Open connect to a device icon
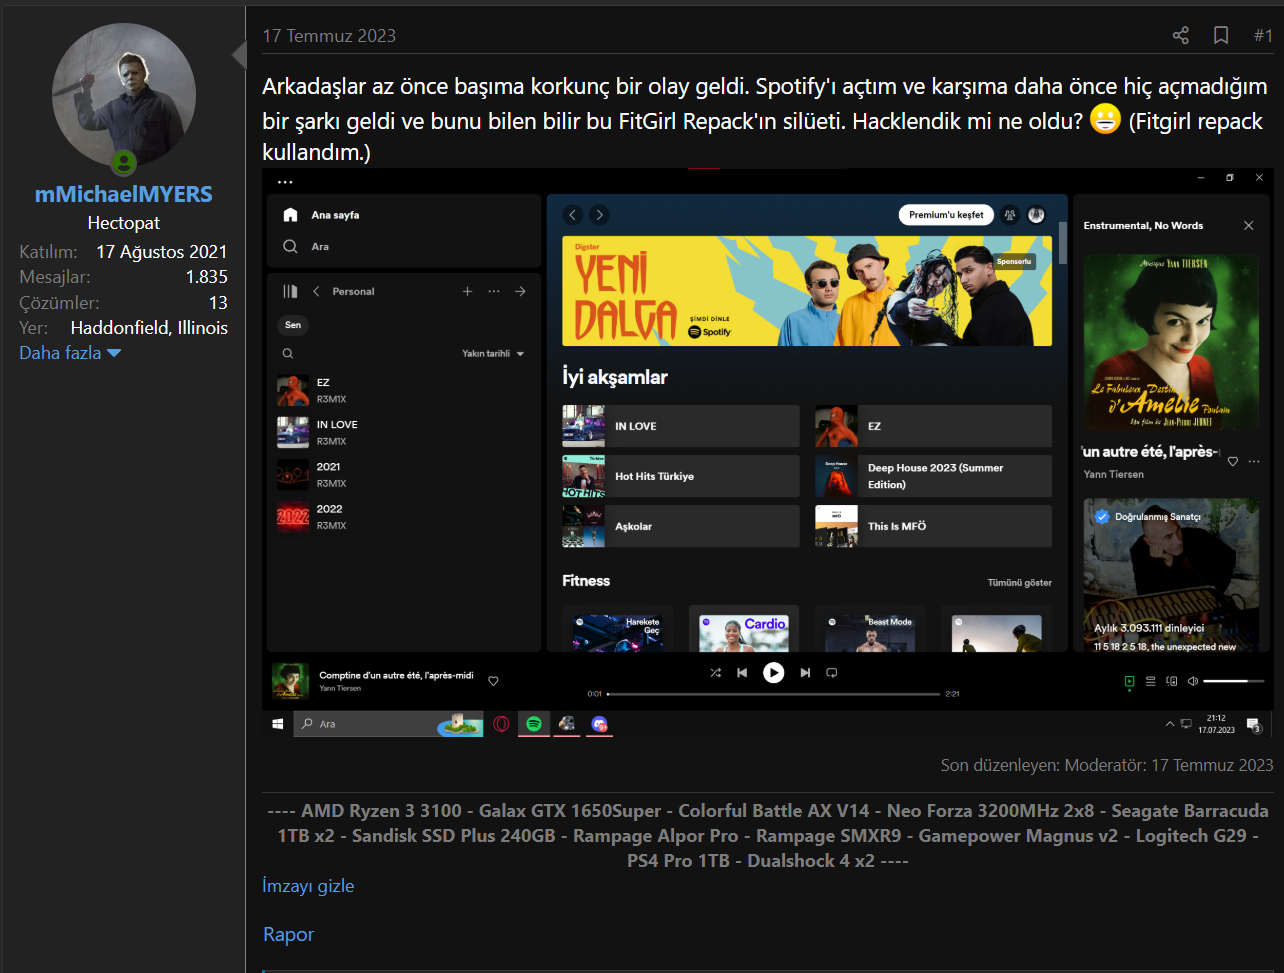The height and width of the screenshot is (973, 1284). pyautogui.click(x=1171, y=682)
